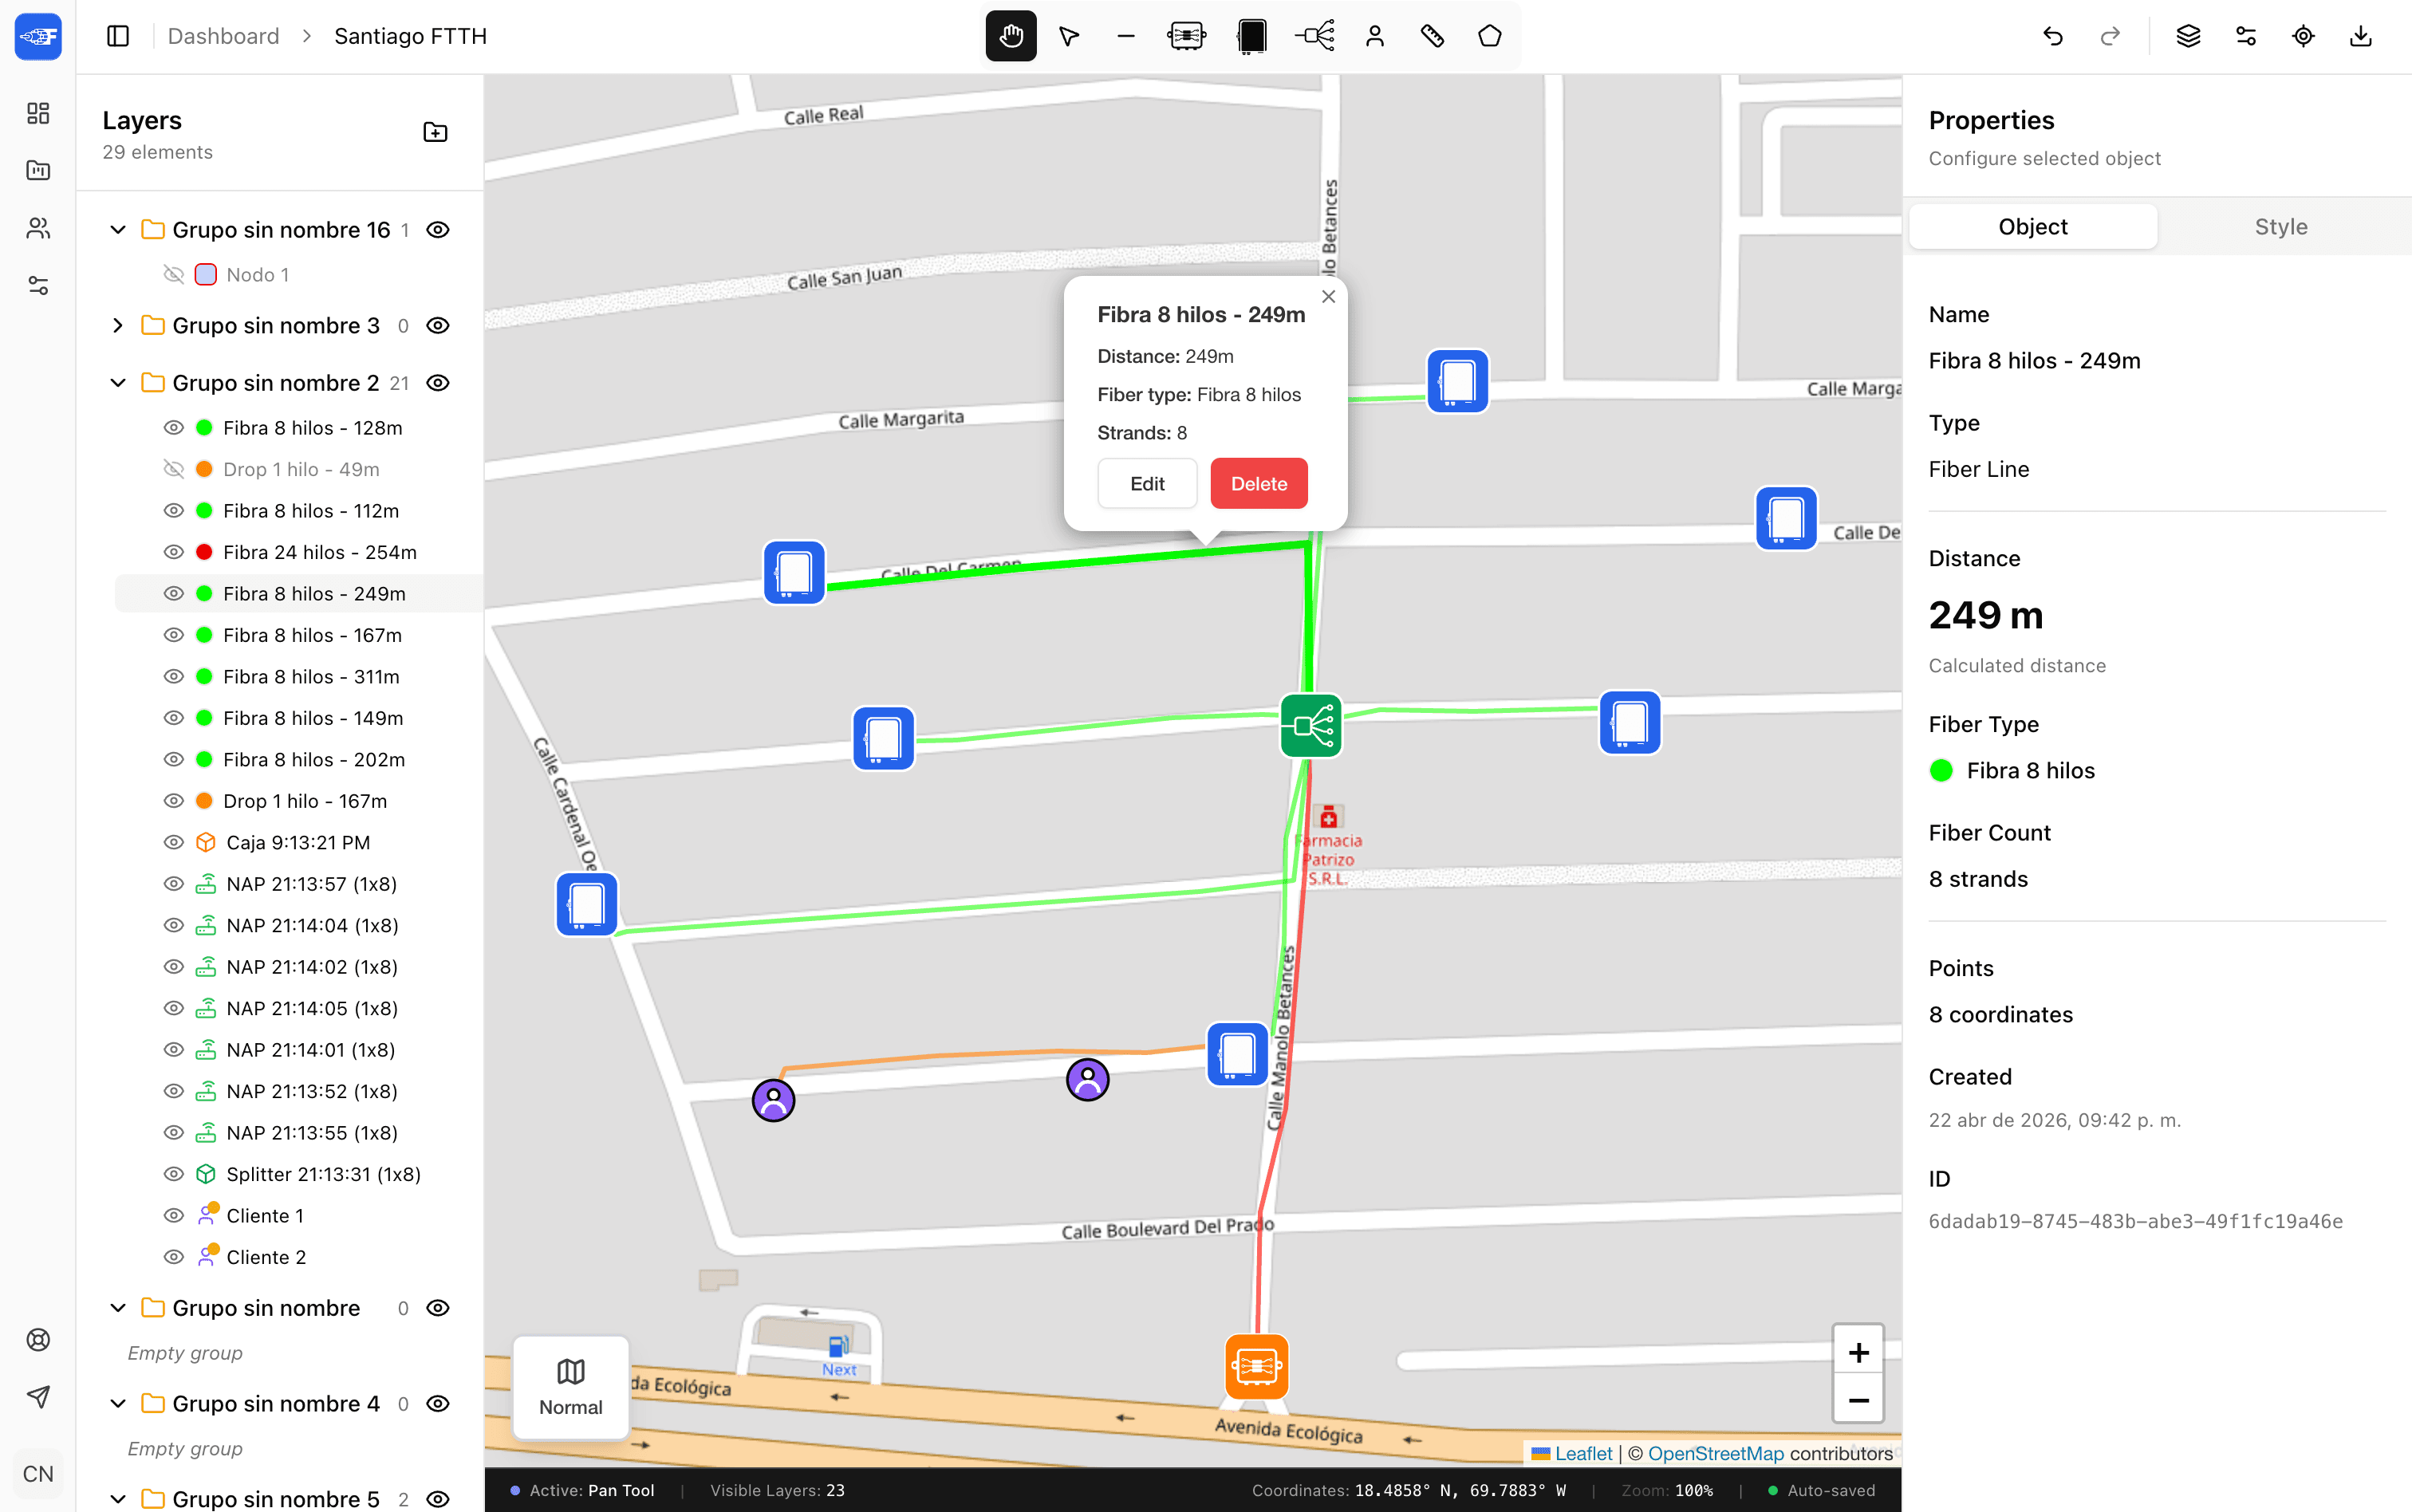Open the OpenStreetMap link
This screenshot has height=1512, width=2412.
click(1716, 1454)
